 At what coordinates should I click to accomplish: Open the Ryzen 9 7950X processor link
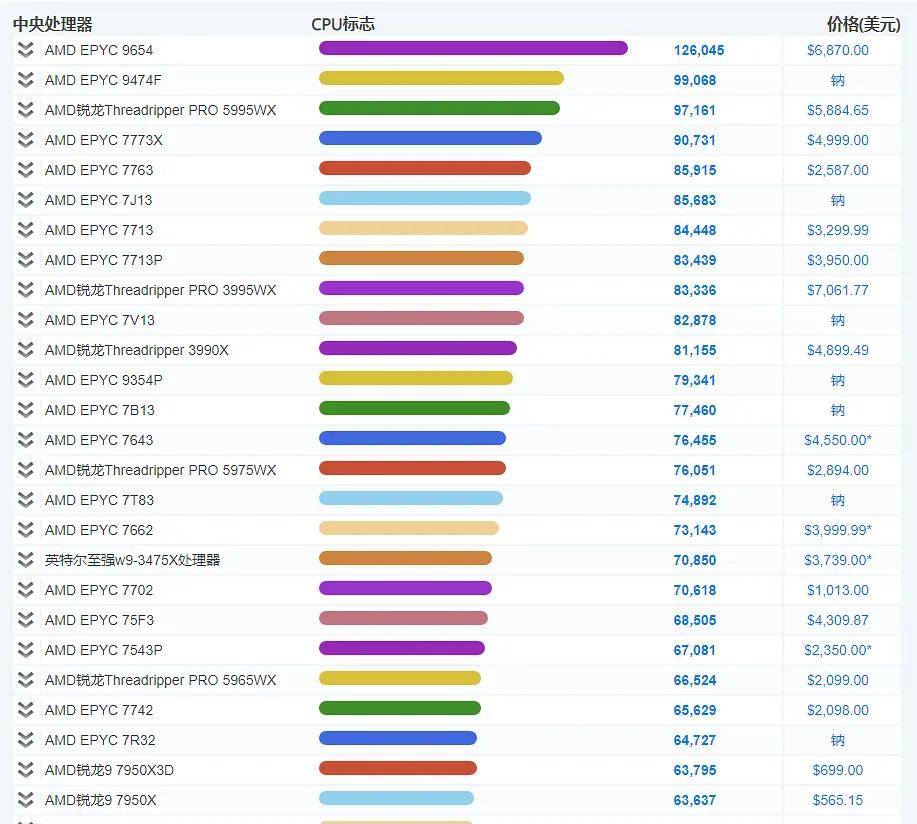[101, 800]
